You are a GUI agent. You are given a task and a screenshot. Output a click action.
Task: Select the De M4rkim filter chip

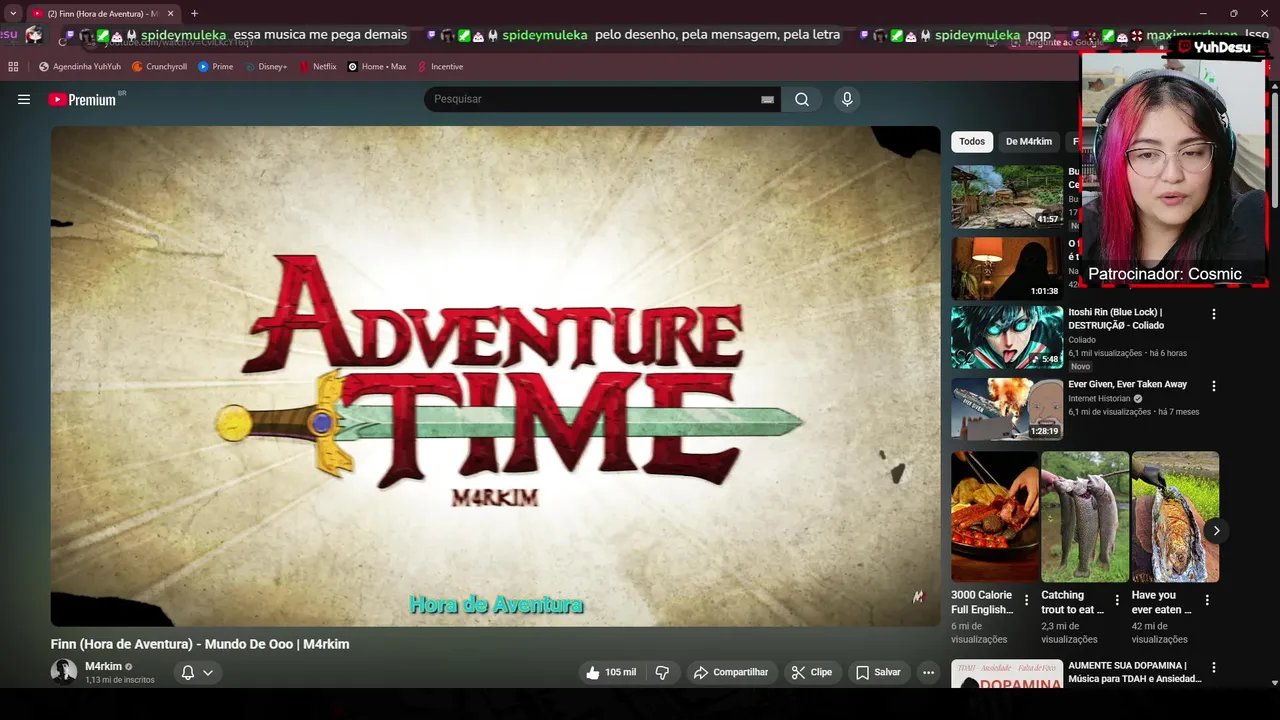pyautogui.click(x=1028, y=142)
